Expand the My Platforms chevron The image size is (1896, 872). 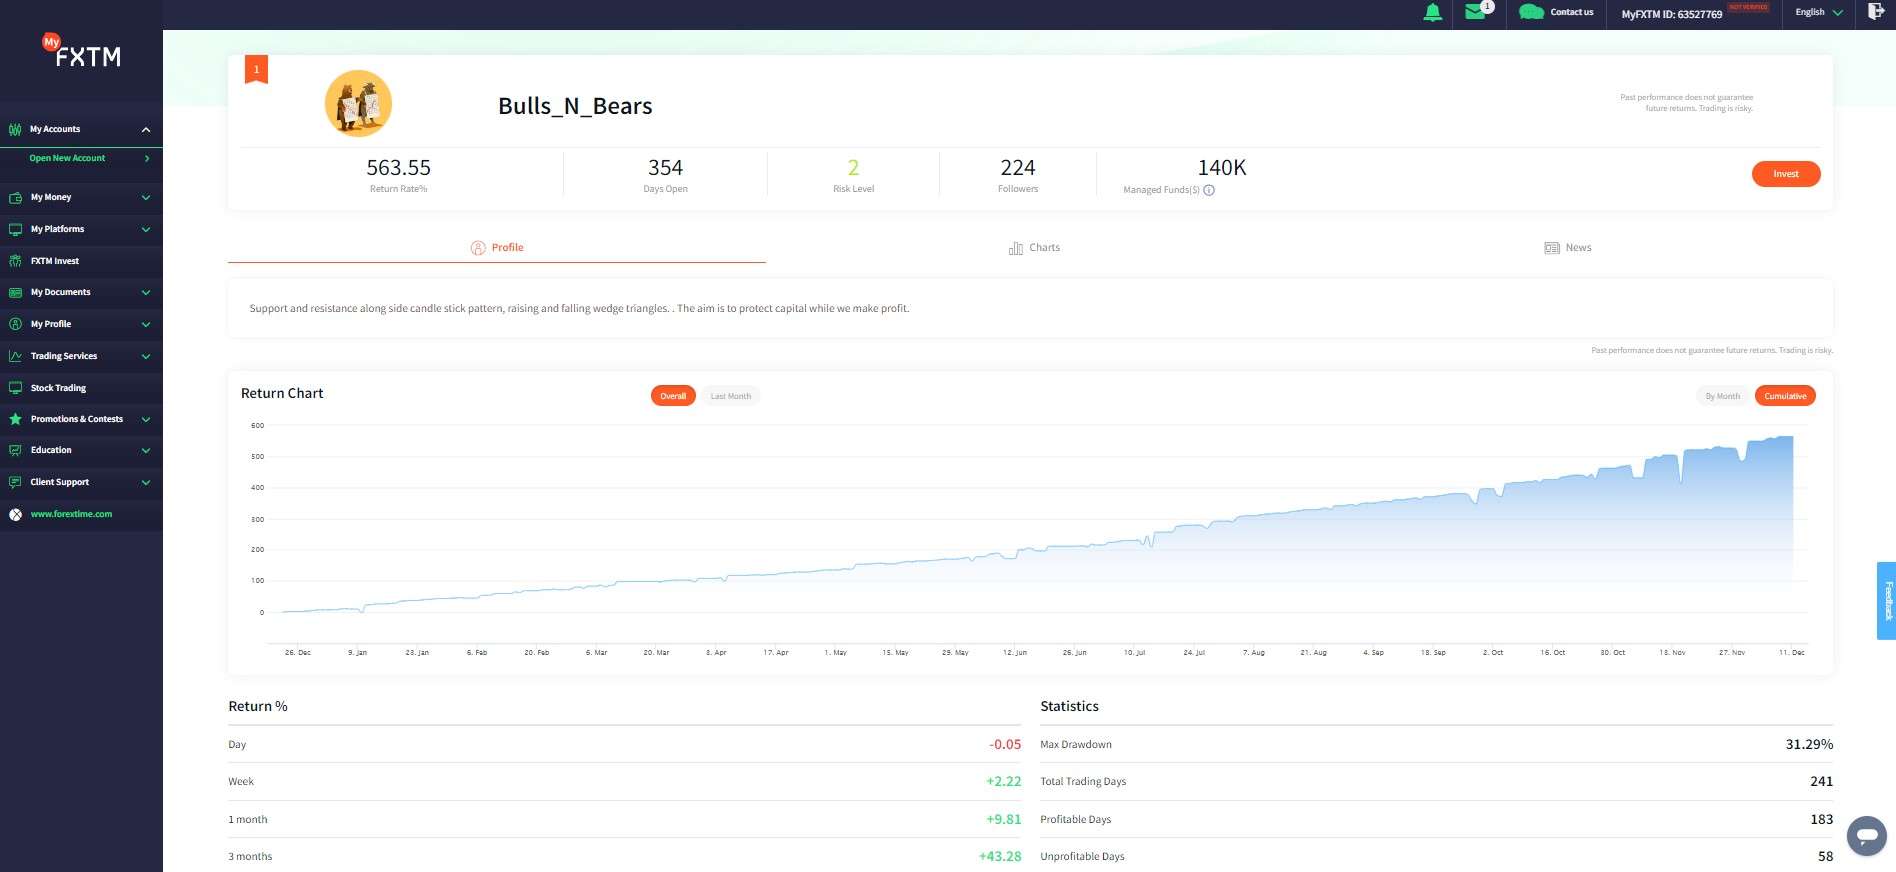point(146,230)
